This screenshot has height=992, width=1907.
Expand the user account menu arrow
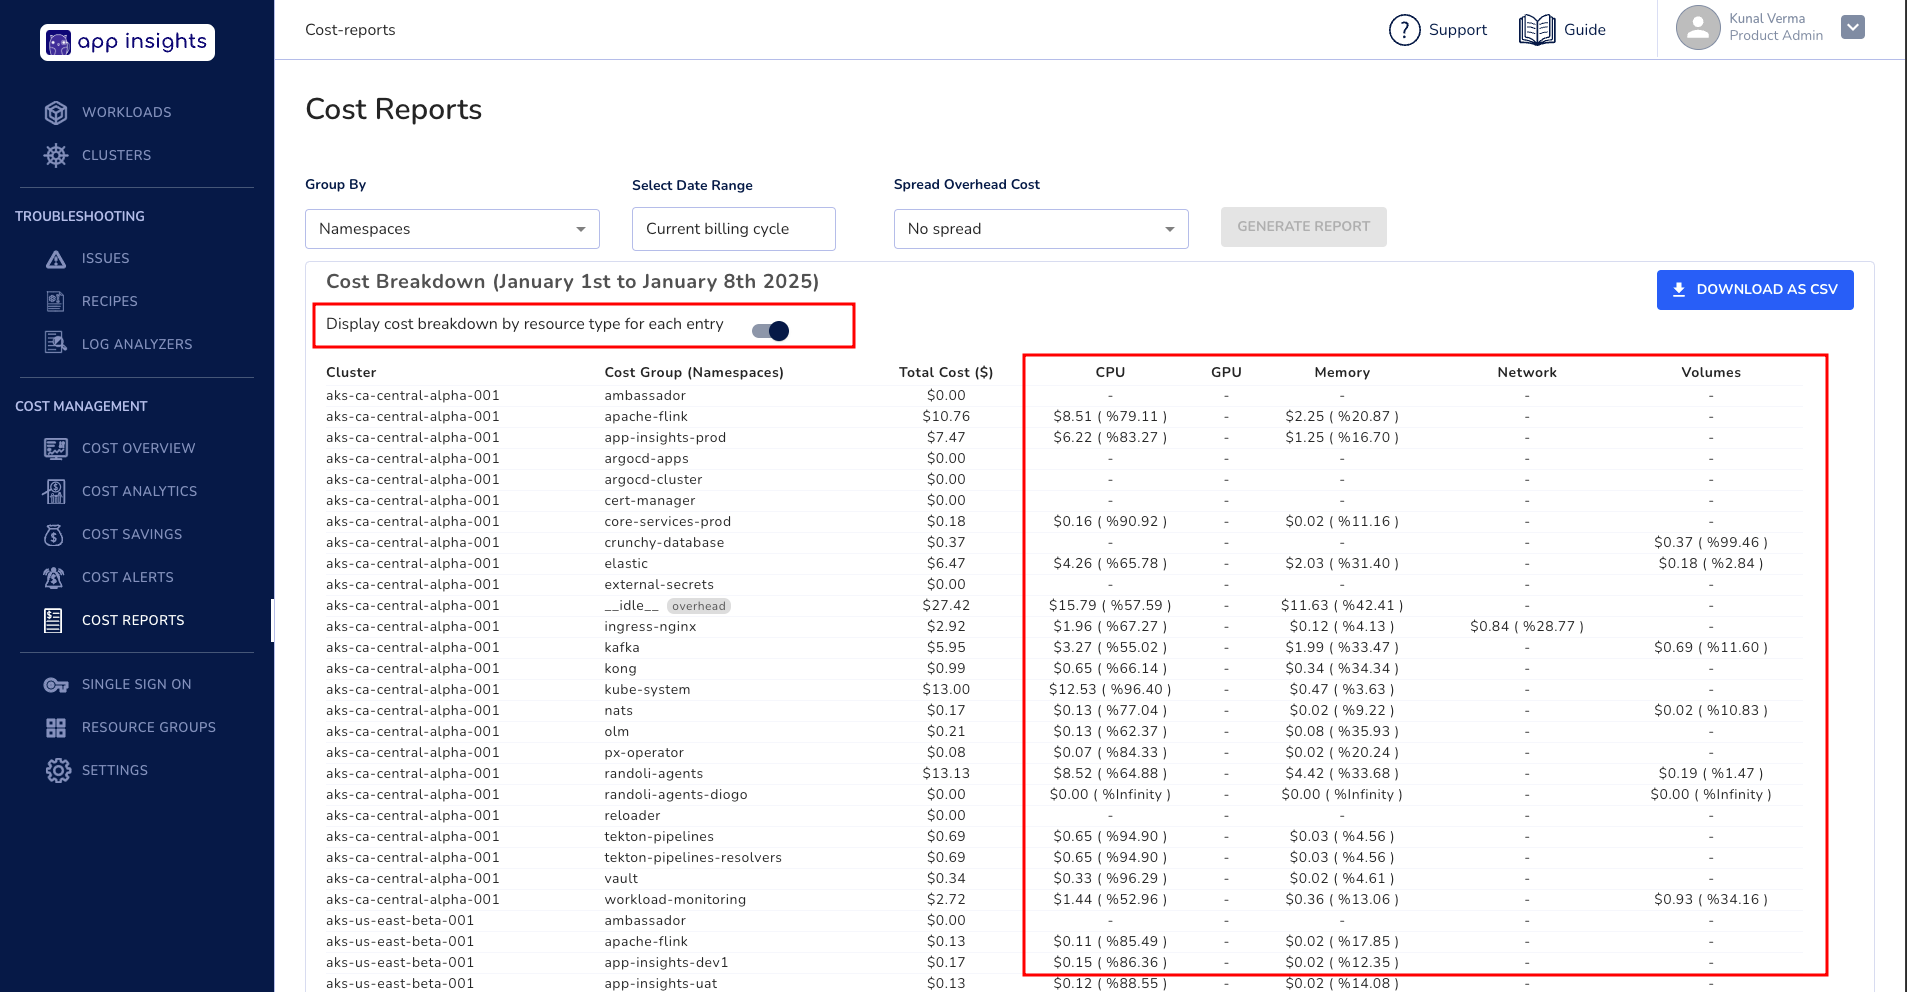point(1852,28)
